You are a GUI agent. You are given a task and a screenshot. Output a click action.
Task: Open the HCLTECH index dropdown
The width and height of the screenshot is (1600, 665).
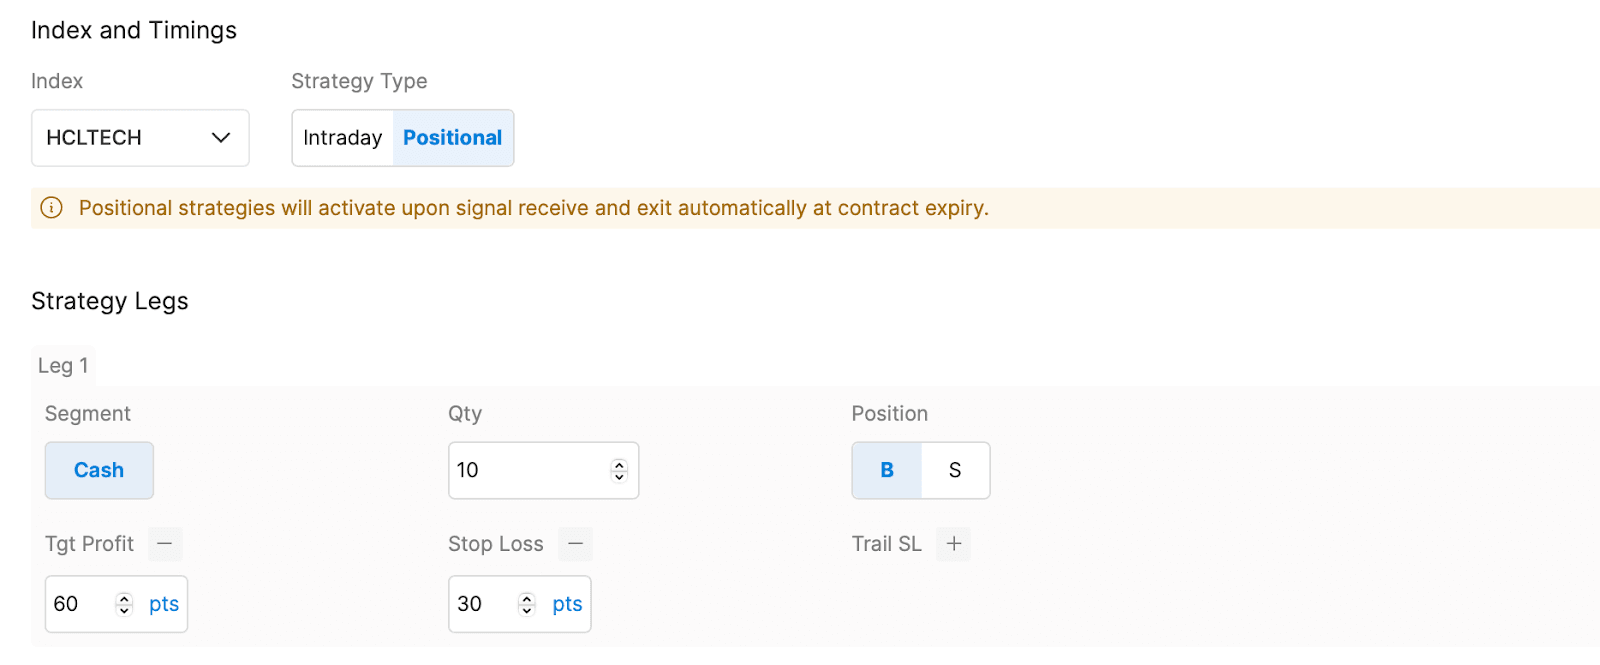[120, 138]
